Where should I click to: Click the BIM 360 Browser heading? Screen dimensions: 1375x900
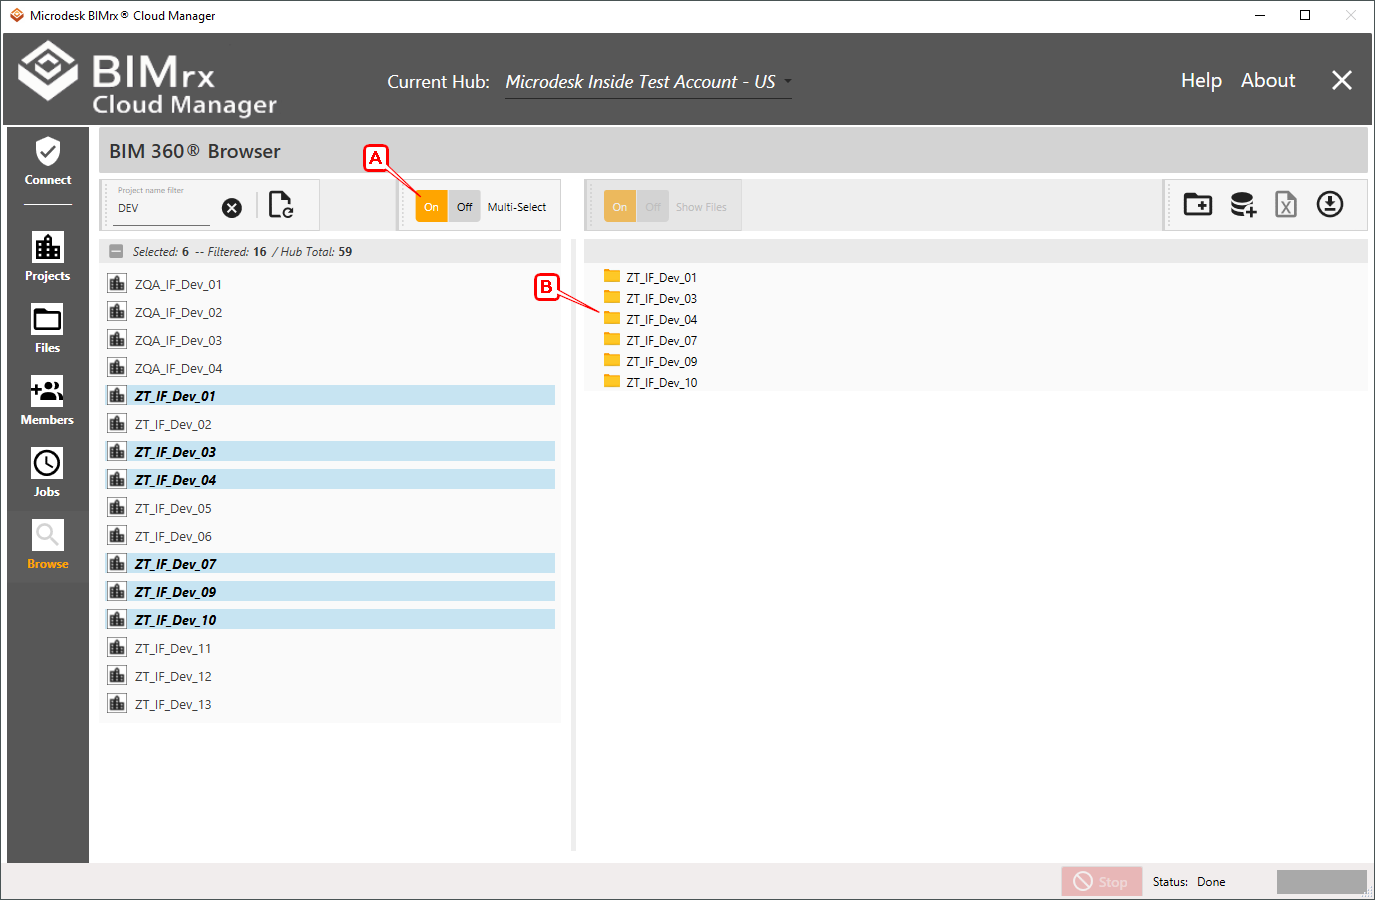click(195, 151)
